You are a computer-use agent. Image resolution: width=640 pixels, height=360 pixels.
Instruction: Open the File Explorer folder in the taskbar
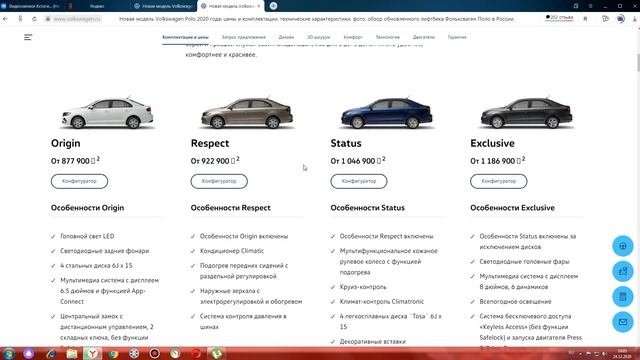tap(72, 353)
